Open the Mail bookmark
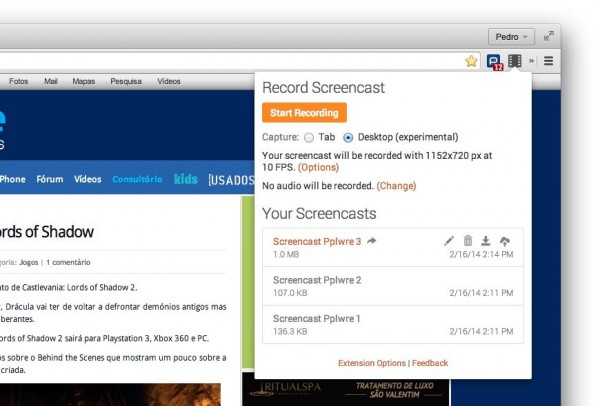Viewport: 600px width, 406px height. click(51, 81)
